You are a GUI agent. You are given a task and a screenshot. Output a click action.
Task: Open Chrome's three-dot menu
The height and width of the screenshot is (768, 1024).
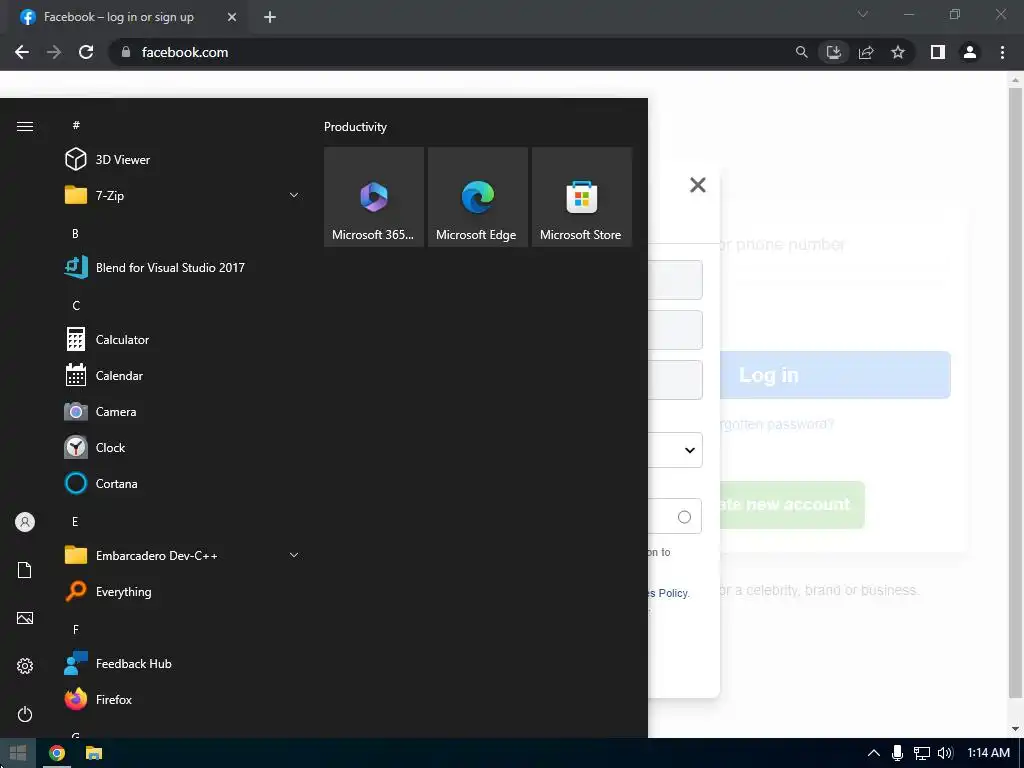[x=1002, y=52]
